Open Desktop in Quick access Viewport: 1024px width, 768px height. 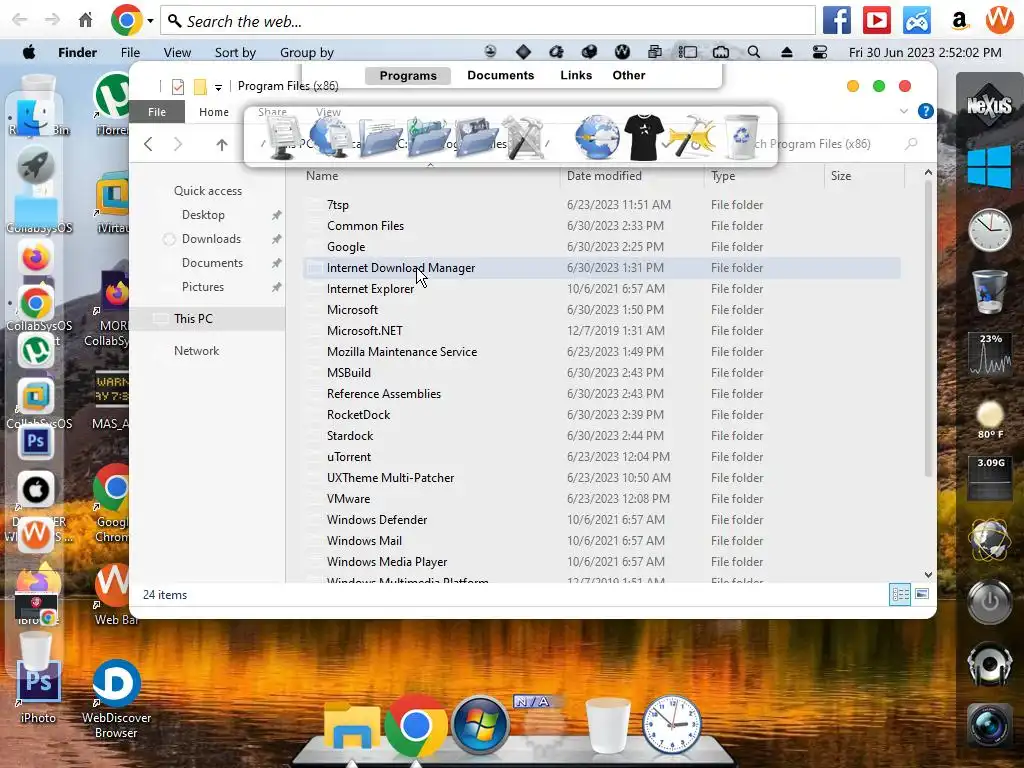[x=203, y=215]
